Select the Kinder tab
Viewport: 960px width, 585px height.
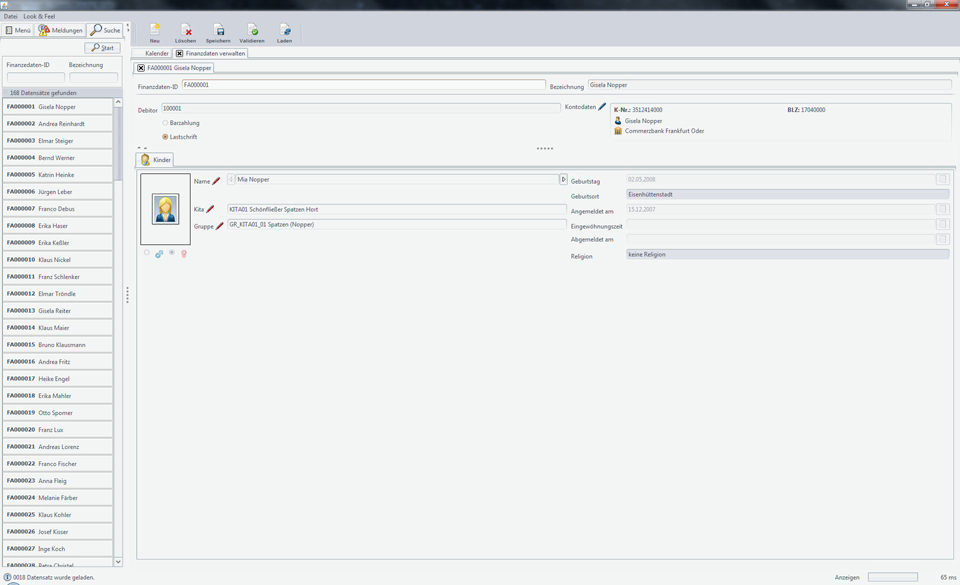pyautogui.click(x=156, y=160)
